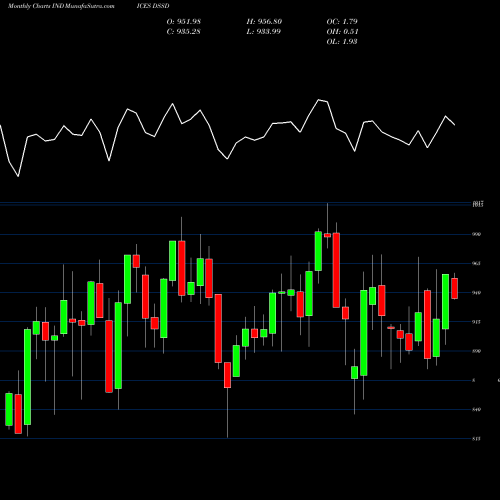This screenshot has width=500, height=500.
Task: Click the last red candle on the right
Action: [455, 288]
